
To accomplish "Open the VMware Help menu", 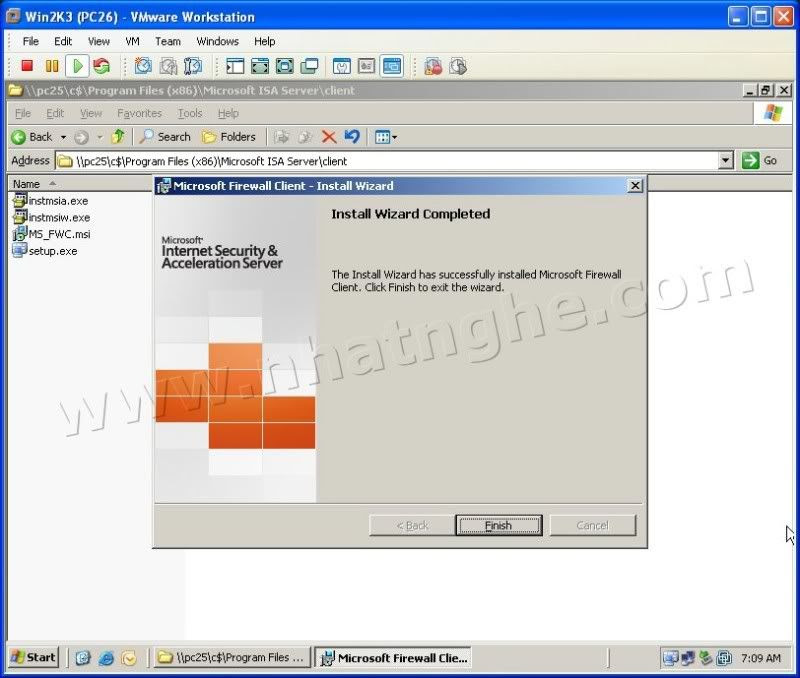I will (x=264, y=41).
